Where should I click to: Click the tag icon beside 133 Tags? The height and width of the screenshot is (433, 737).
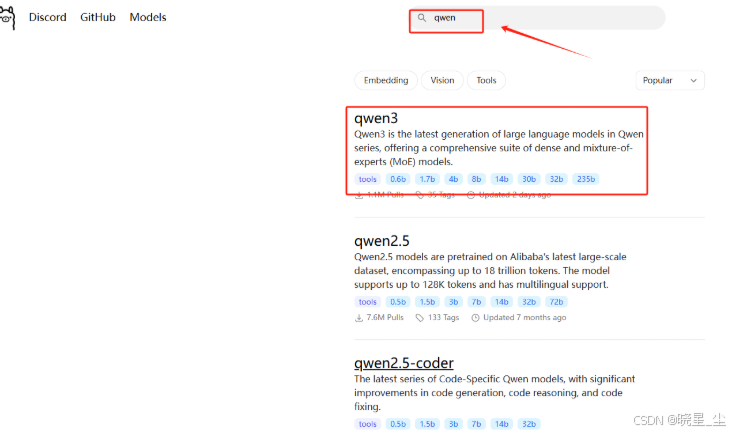tap(419, 318)
